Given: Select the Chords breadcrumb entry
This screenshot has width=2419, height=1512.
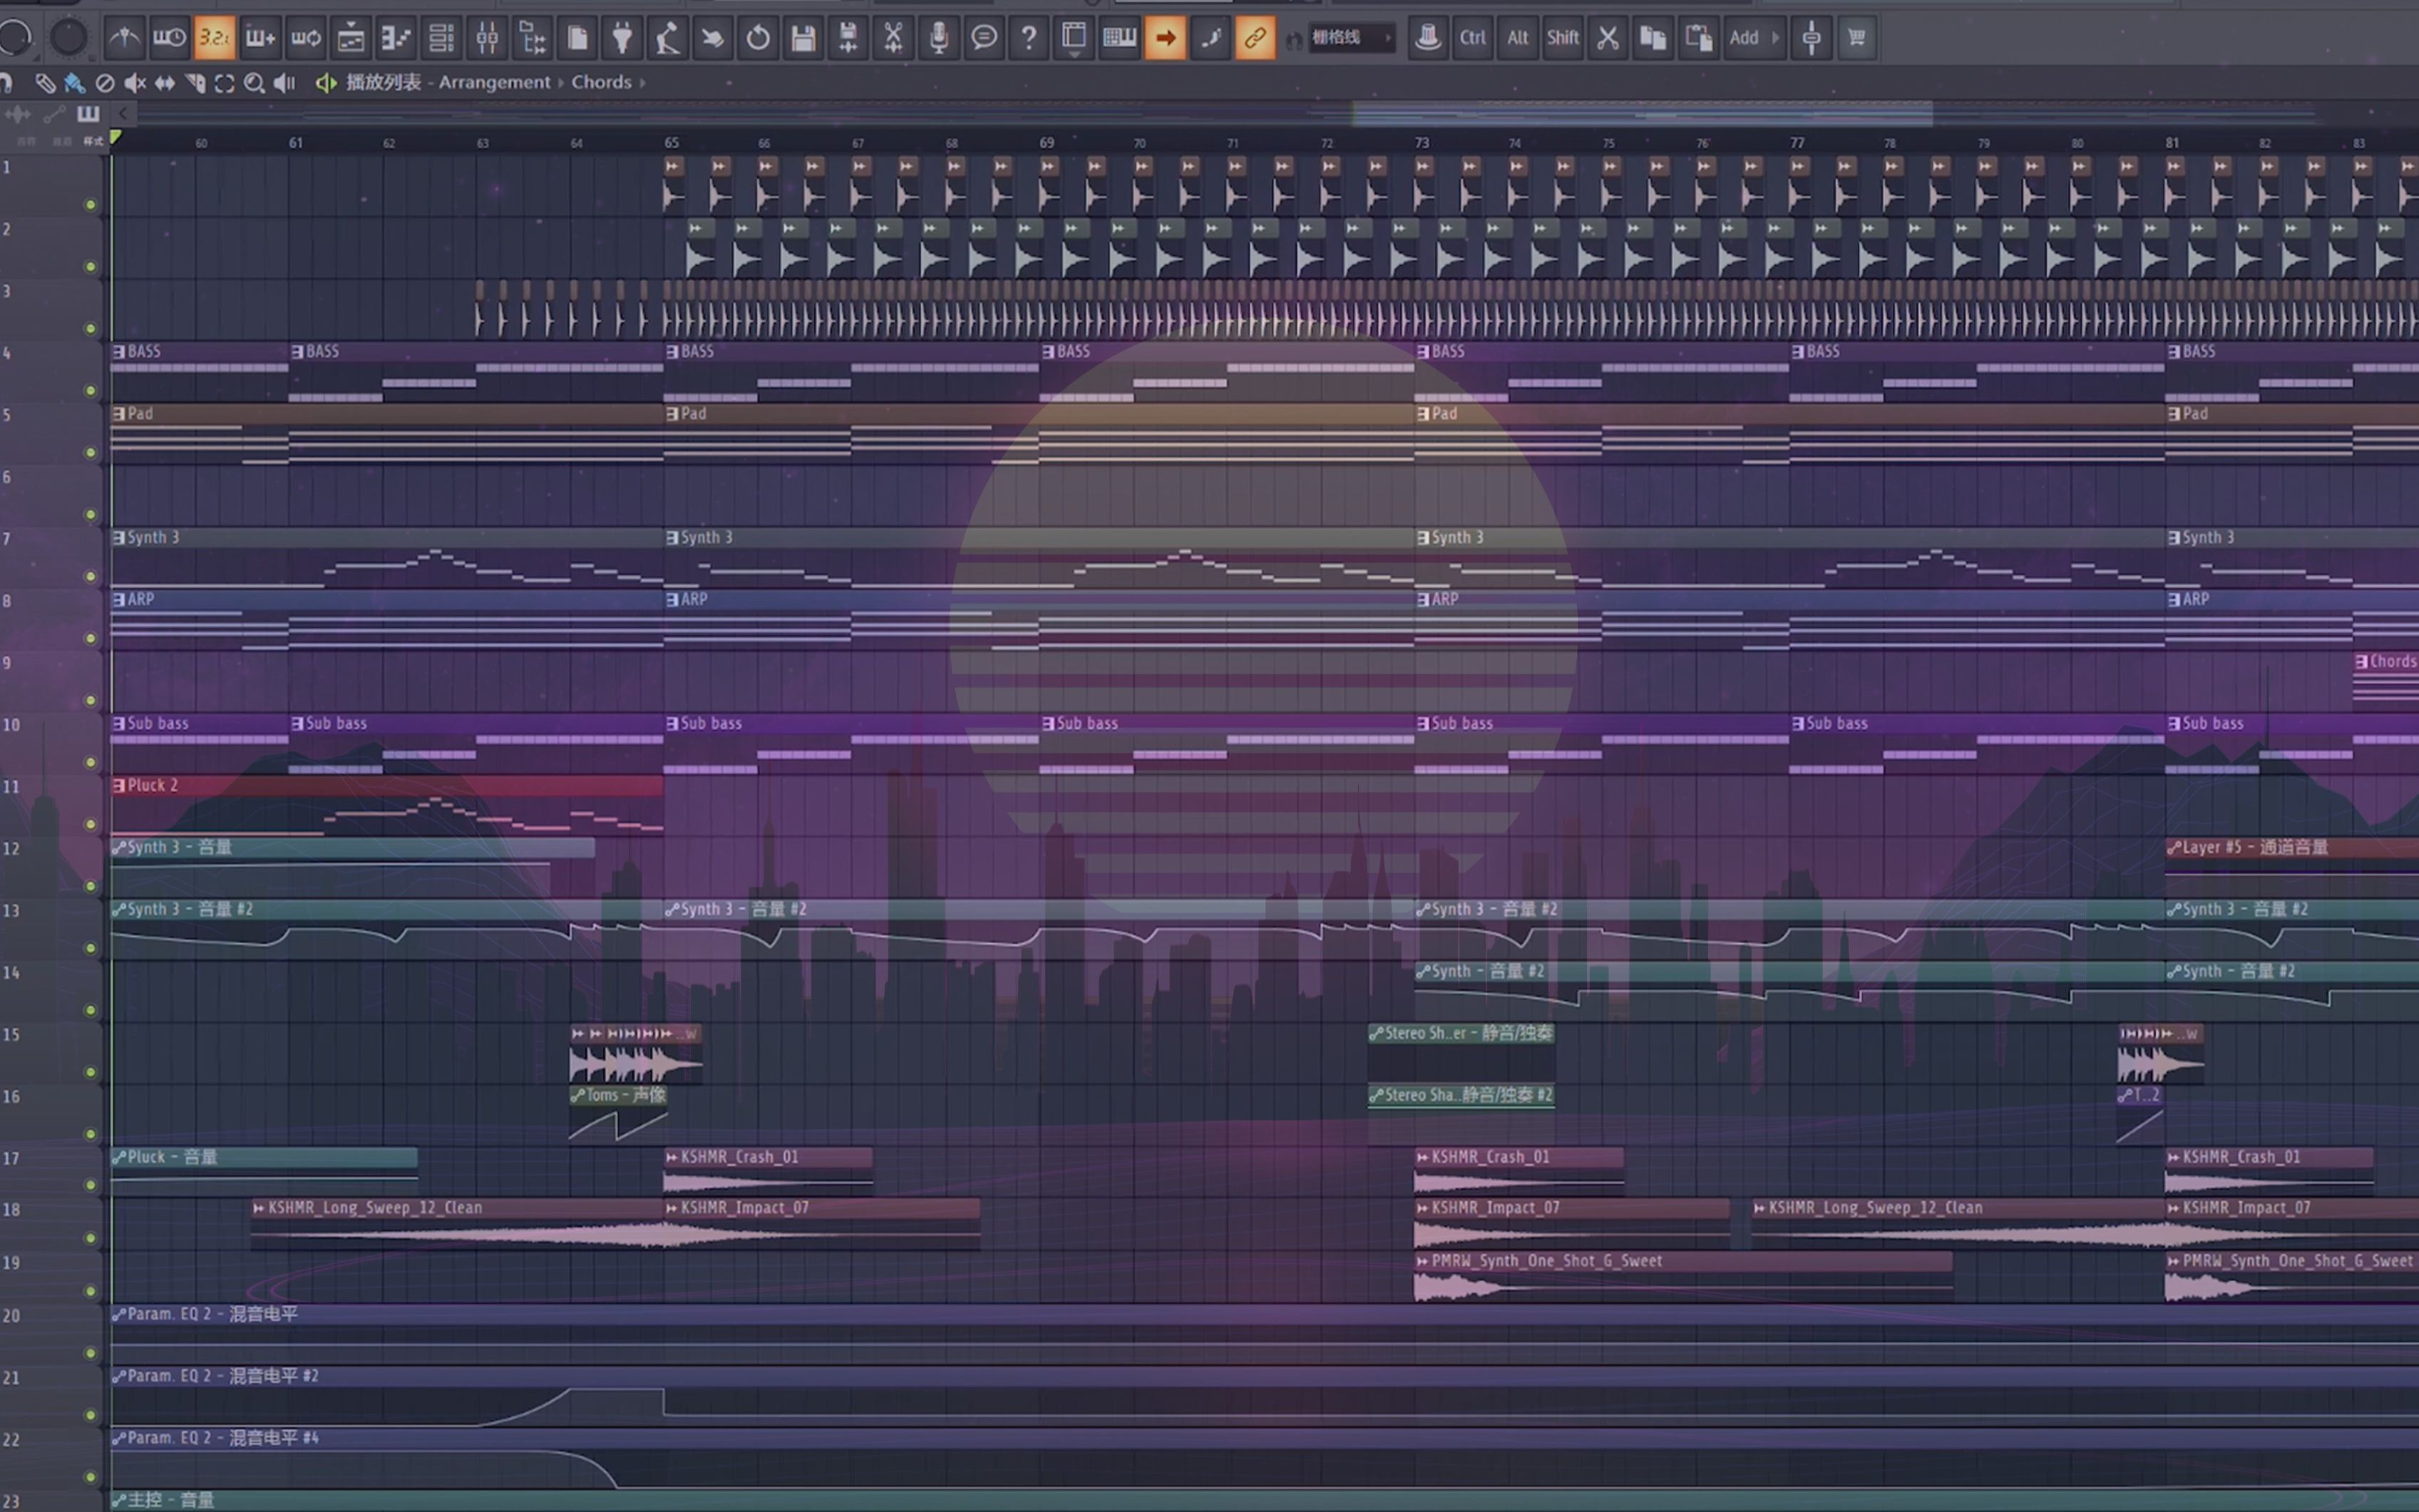Looking at the screenshot, I should [601, 83].
